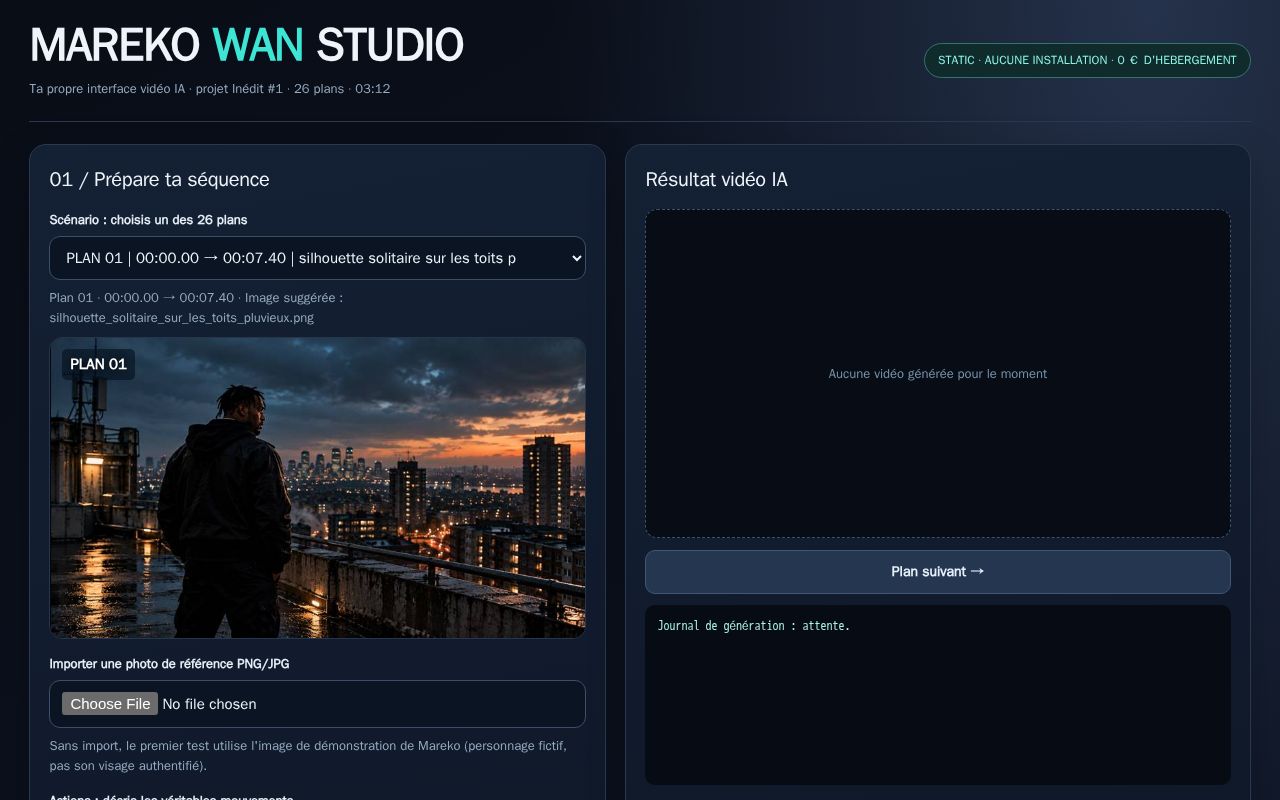Click the 'Plan suivant →' button
The image size is (1280, 800).
point(937,572)
